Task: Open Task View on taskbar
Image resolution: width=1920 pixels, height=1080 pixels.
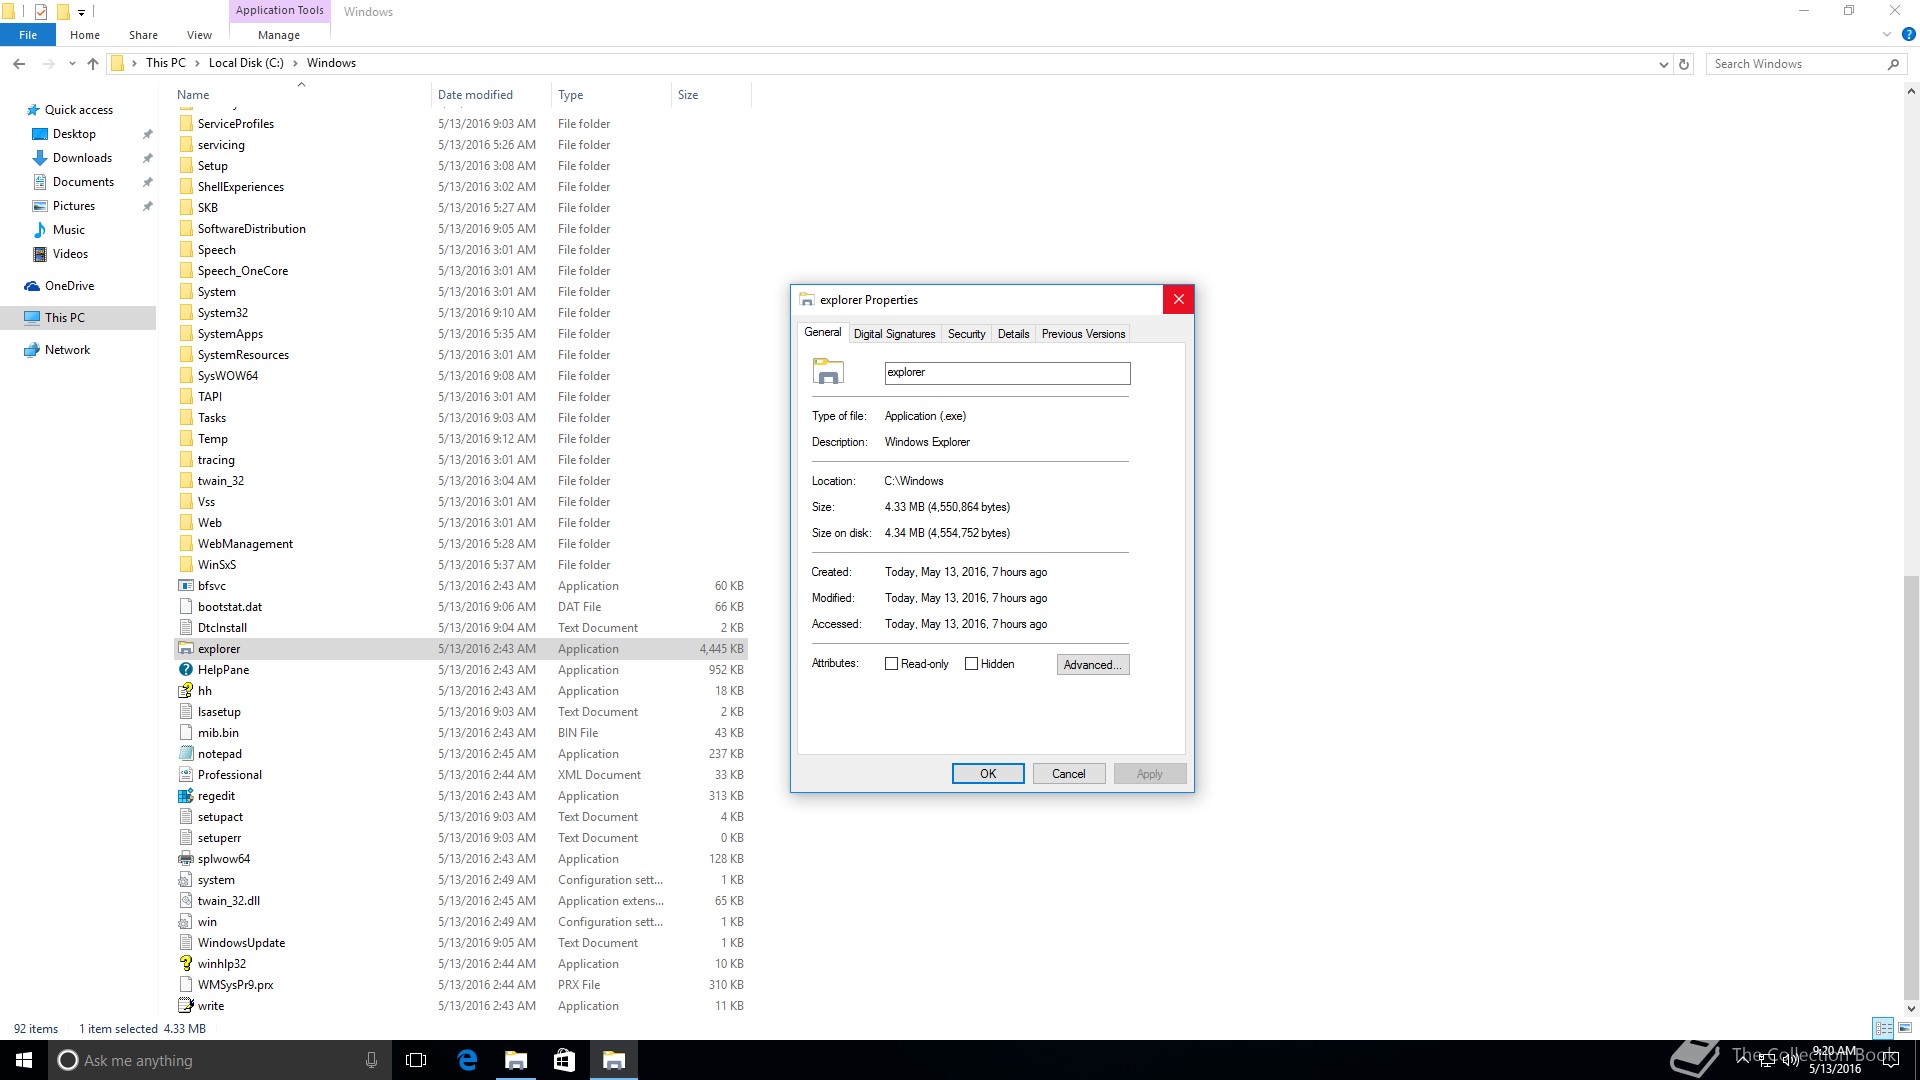Action: tap(416, 1060)
